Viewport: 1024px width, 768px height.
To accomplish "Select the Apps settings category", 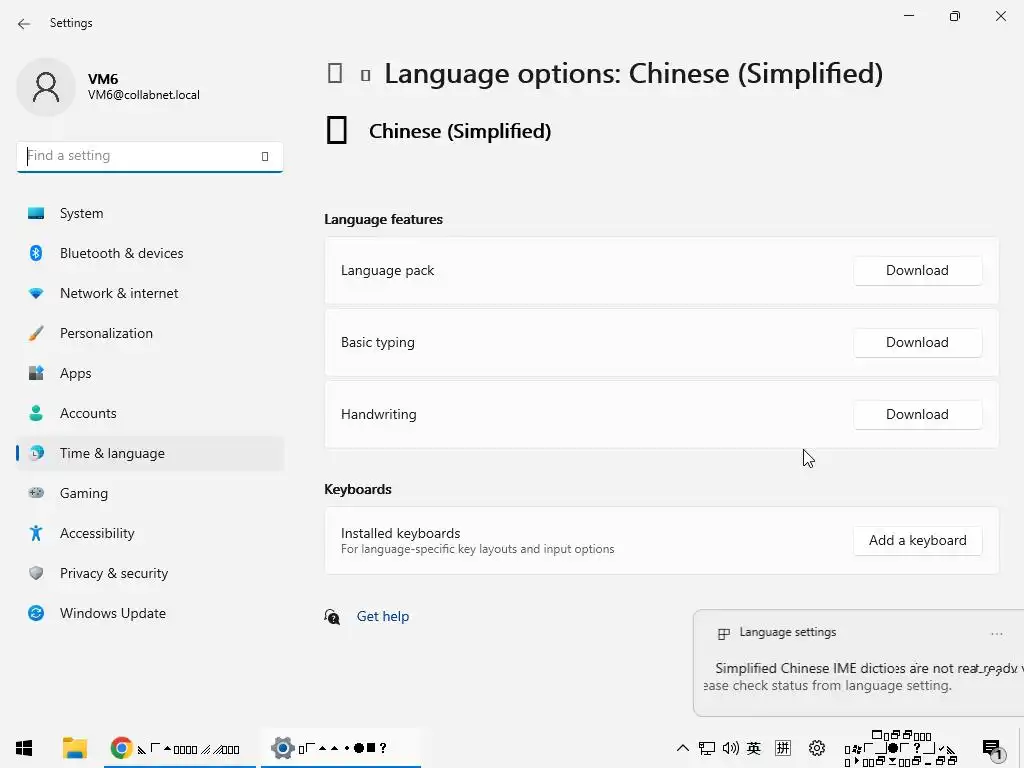I will 75,373.
